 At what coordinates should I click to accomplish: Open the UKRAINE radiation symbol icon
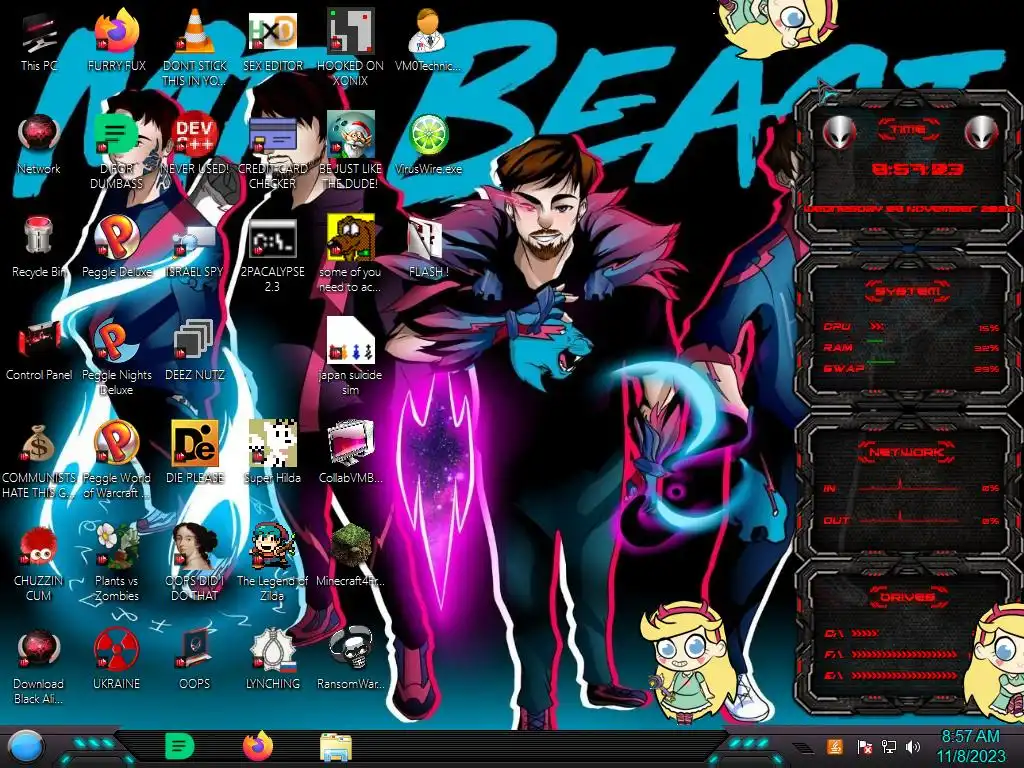pyautogui.click(x=116, y=660)
